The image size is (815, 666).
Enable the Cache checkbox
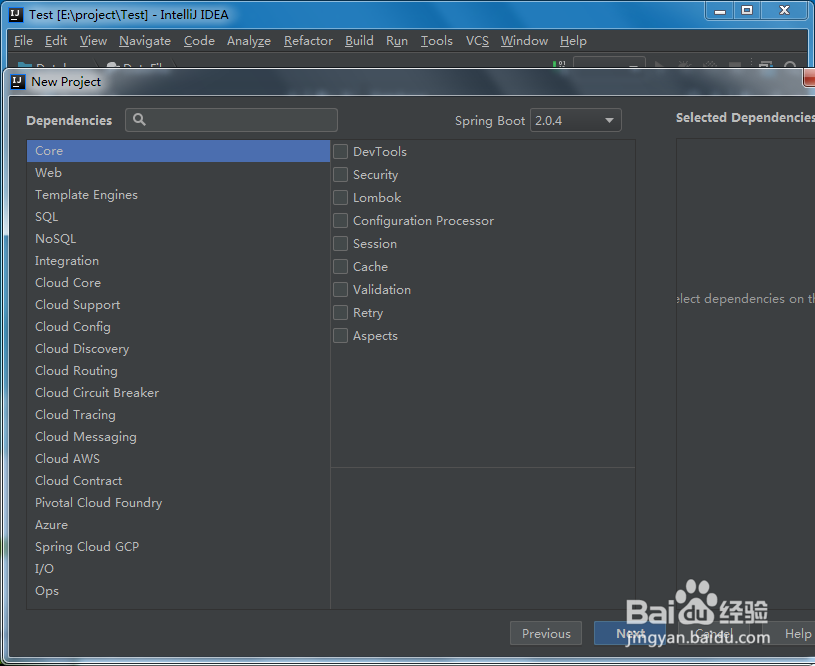340,267
